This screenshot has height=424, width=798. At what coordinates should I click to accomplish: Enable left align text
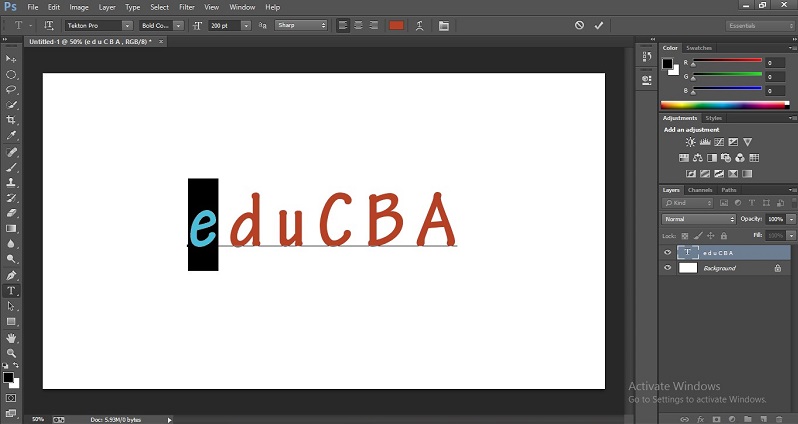tap(343, 25)
